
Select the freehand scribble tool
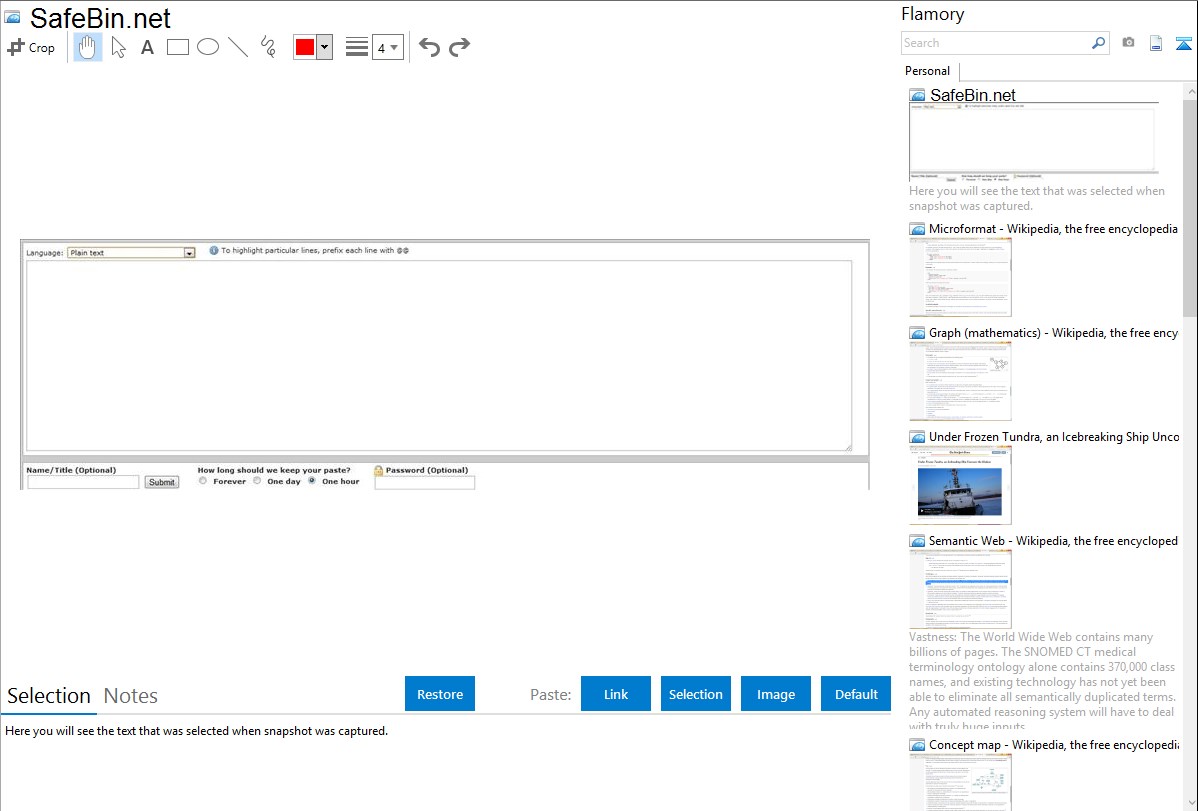(268, 47)
